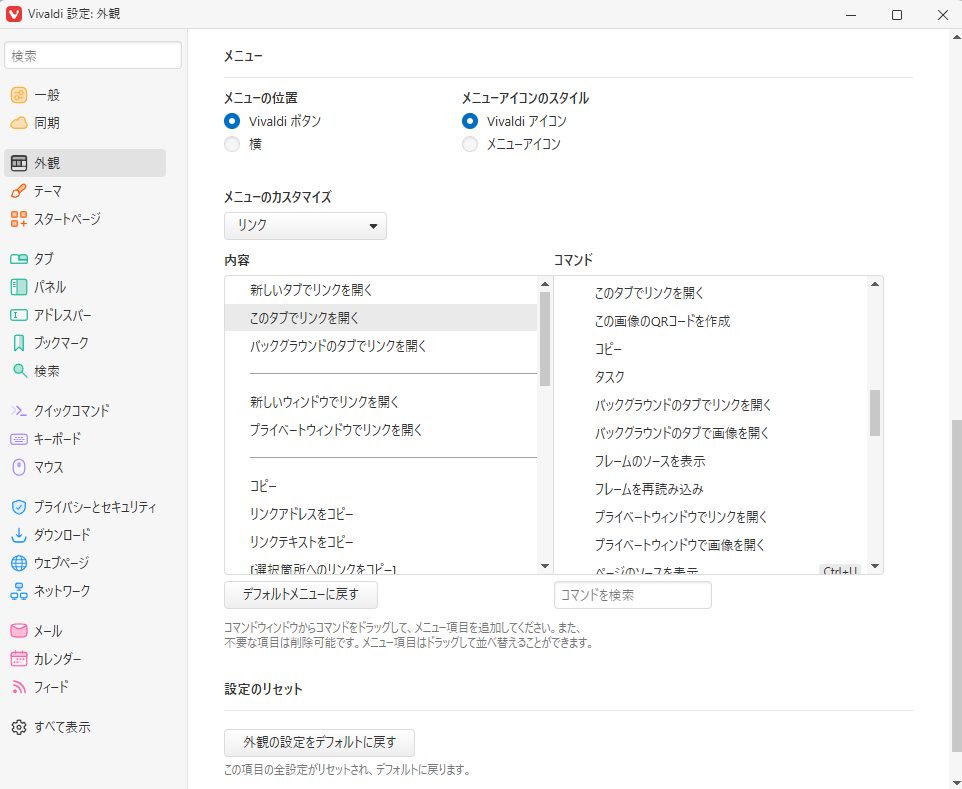Click the クイックコマンド (Quick Commands) icon
962x789 pixels.
19,410
